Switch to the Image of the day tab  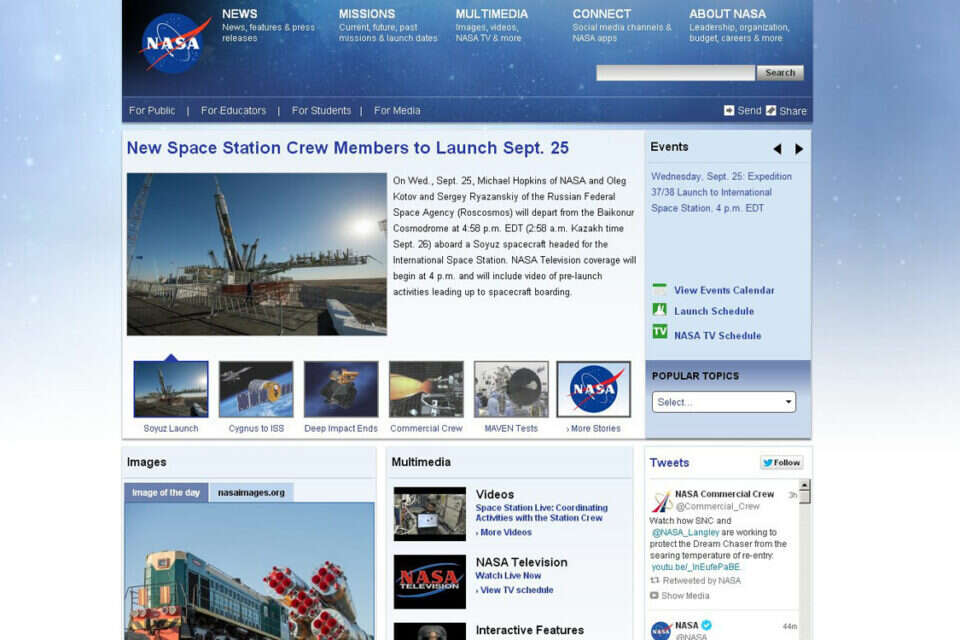[166, 492]
